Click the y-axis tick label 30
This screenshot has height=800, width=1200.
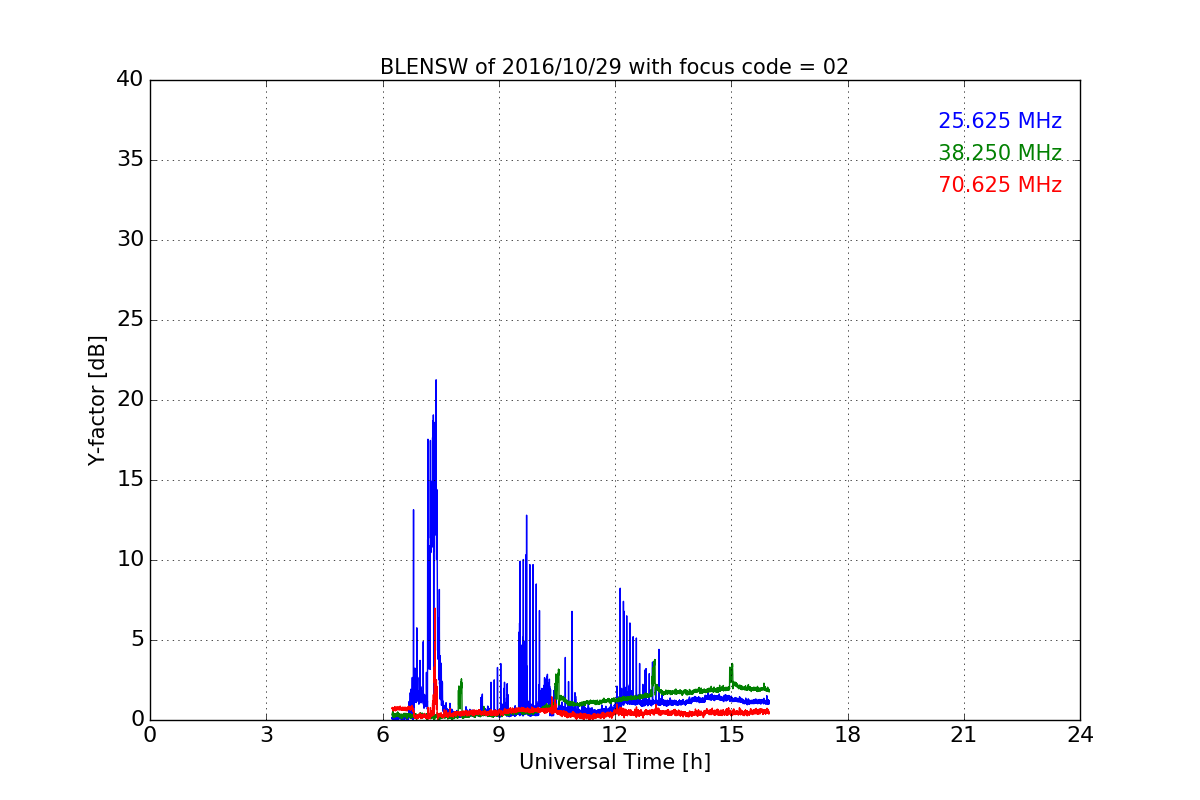[x=129, y=239]
